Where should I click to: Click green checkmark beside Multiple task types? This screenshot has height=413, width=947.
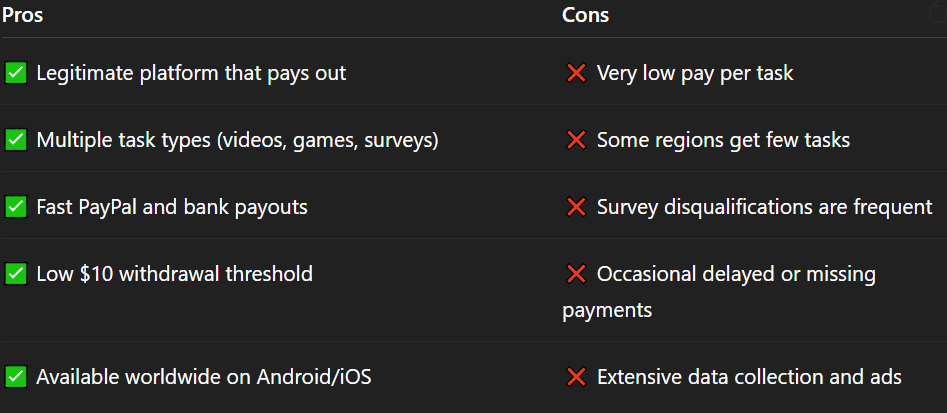coord(16,141)
